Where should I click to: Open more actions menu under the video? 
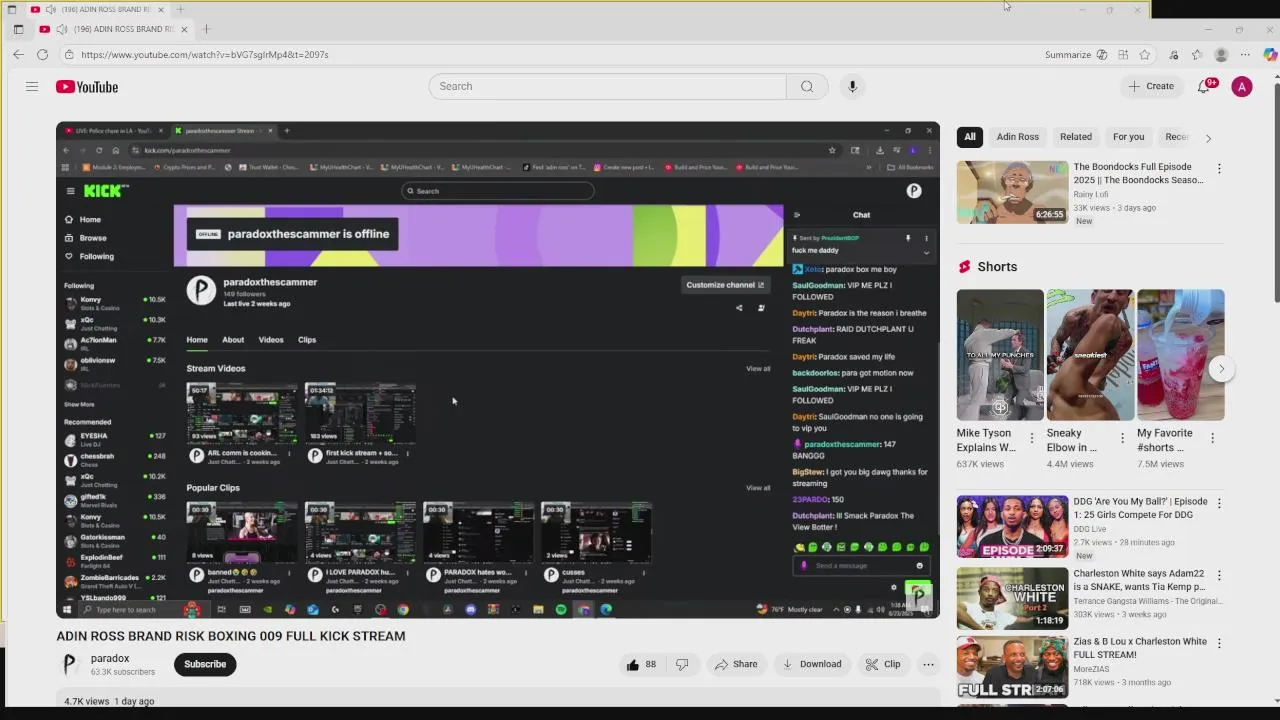click(928, 664)
